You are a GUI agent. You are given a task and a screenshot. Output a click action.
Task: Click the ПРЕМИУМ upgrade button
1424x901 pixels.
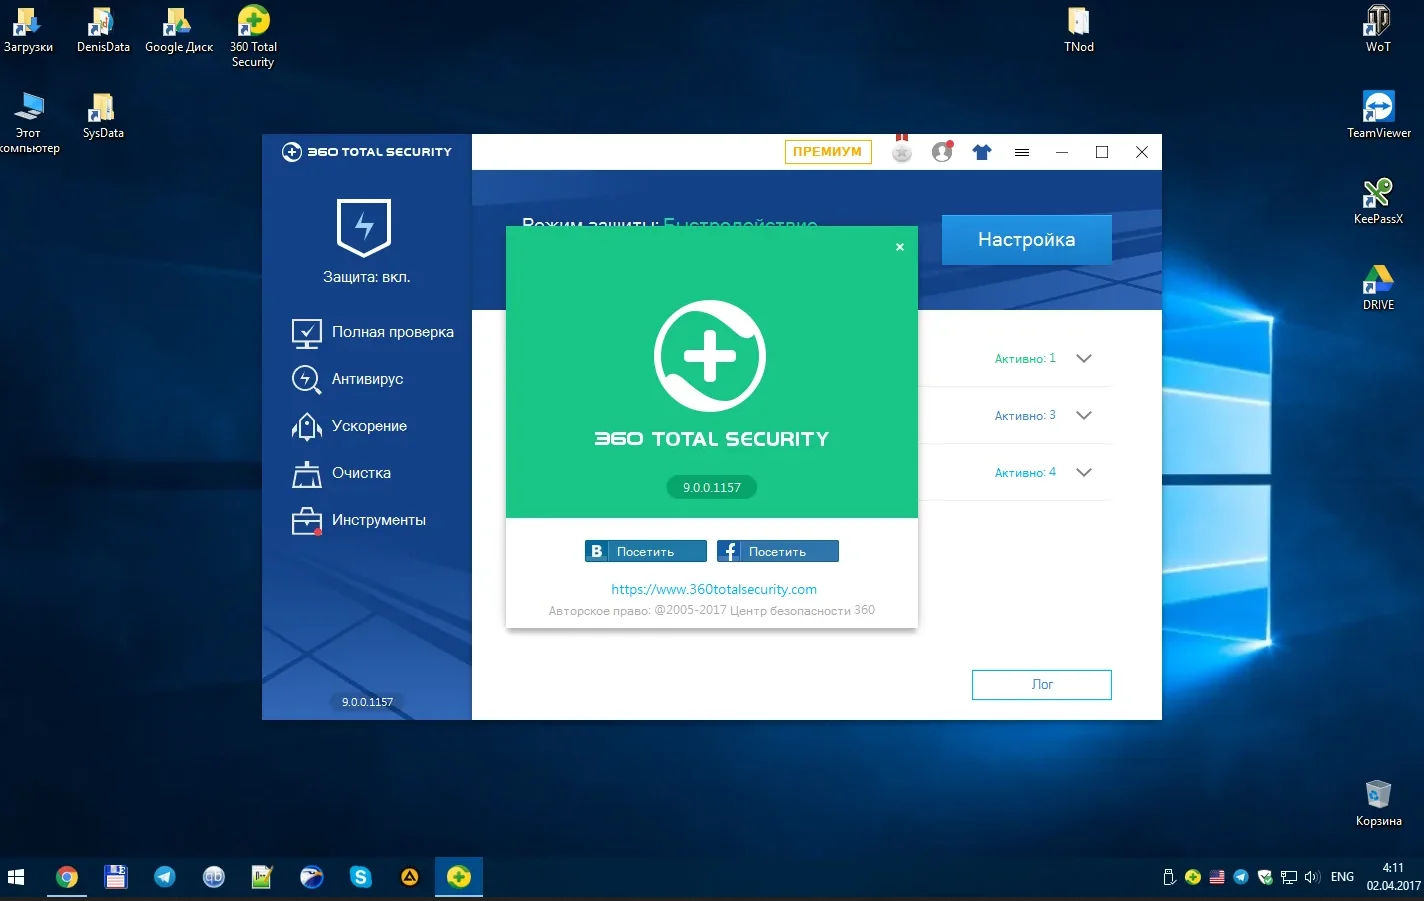(x=828, y=152)
